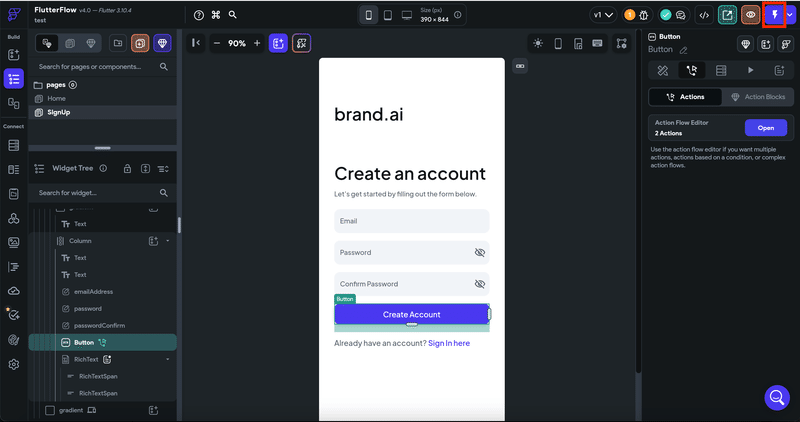Select the SignUp page
Viewport: 800px width, 422px height.
point(103,112)
